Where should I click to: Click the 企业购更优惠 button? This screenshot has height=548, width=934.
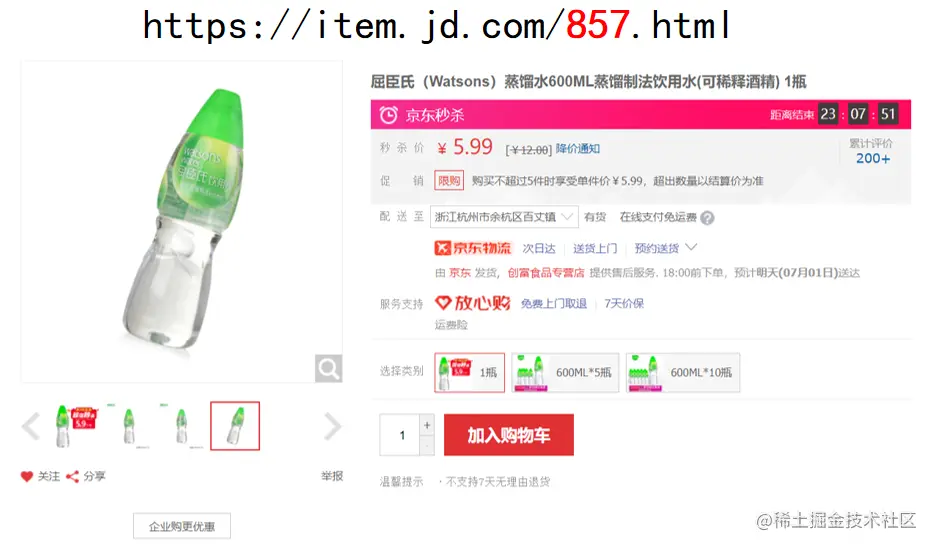coord(182,527)
